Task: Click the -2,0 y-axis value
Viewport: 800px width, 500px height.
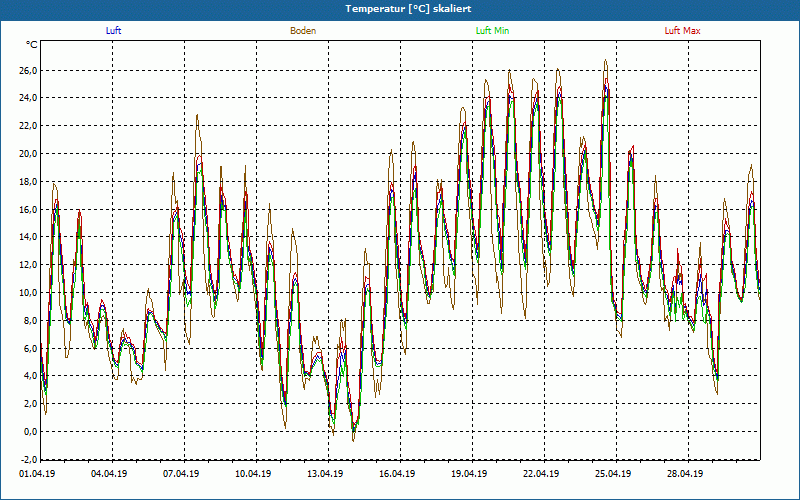Action: coord(29,459)
